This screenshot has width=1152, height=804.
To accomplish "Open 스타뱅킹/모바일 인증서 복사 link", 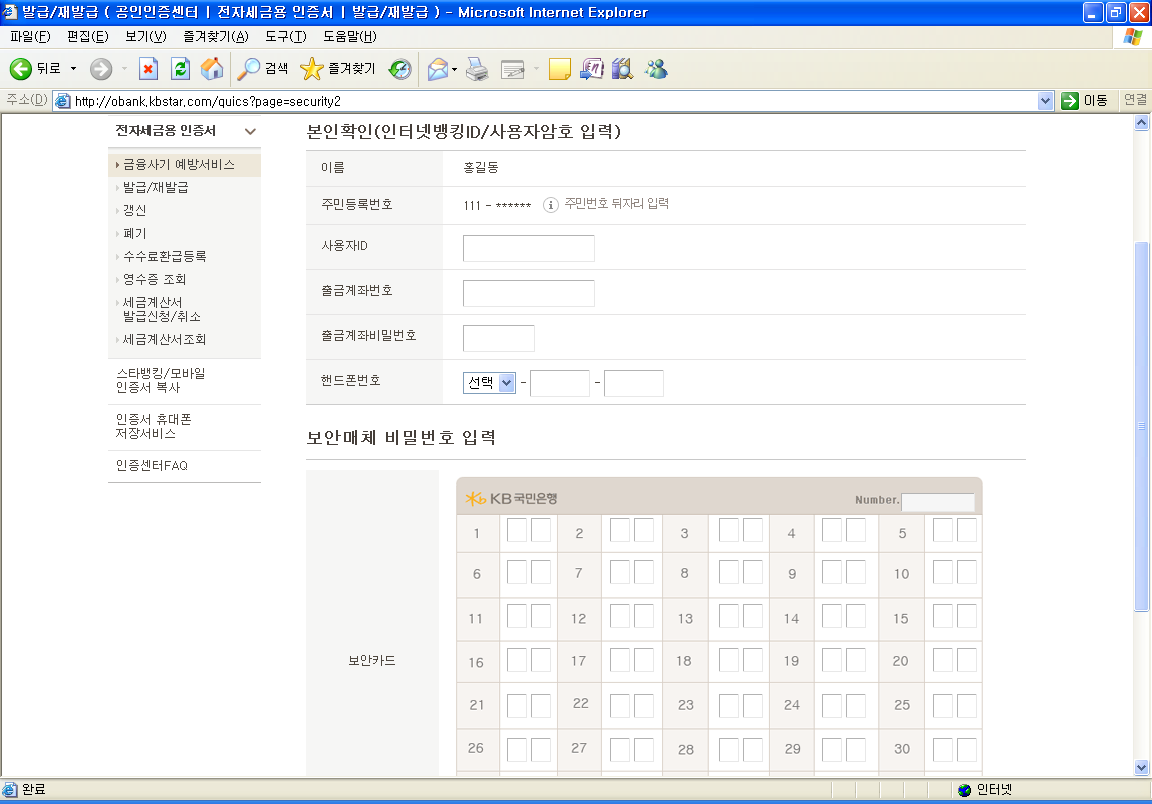I will 160,380.
